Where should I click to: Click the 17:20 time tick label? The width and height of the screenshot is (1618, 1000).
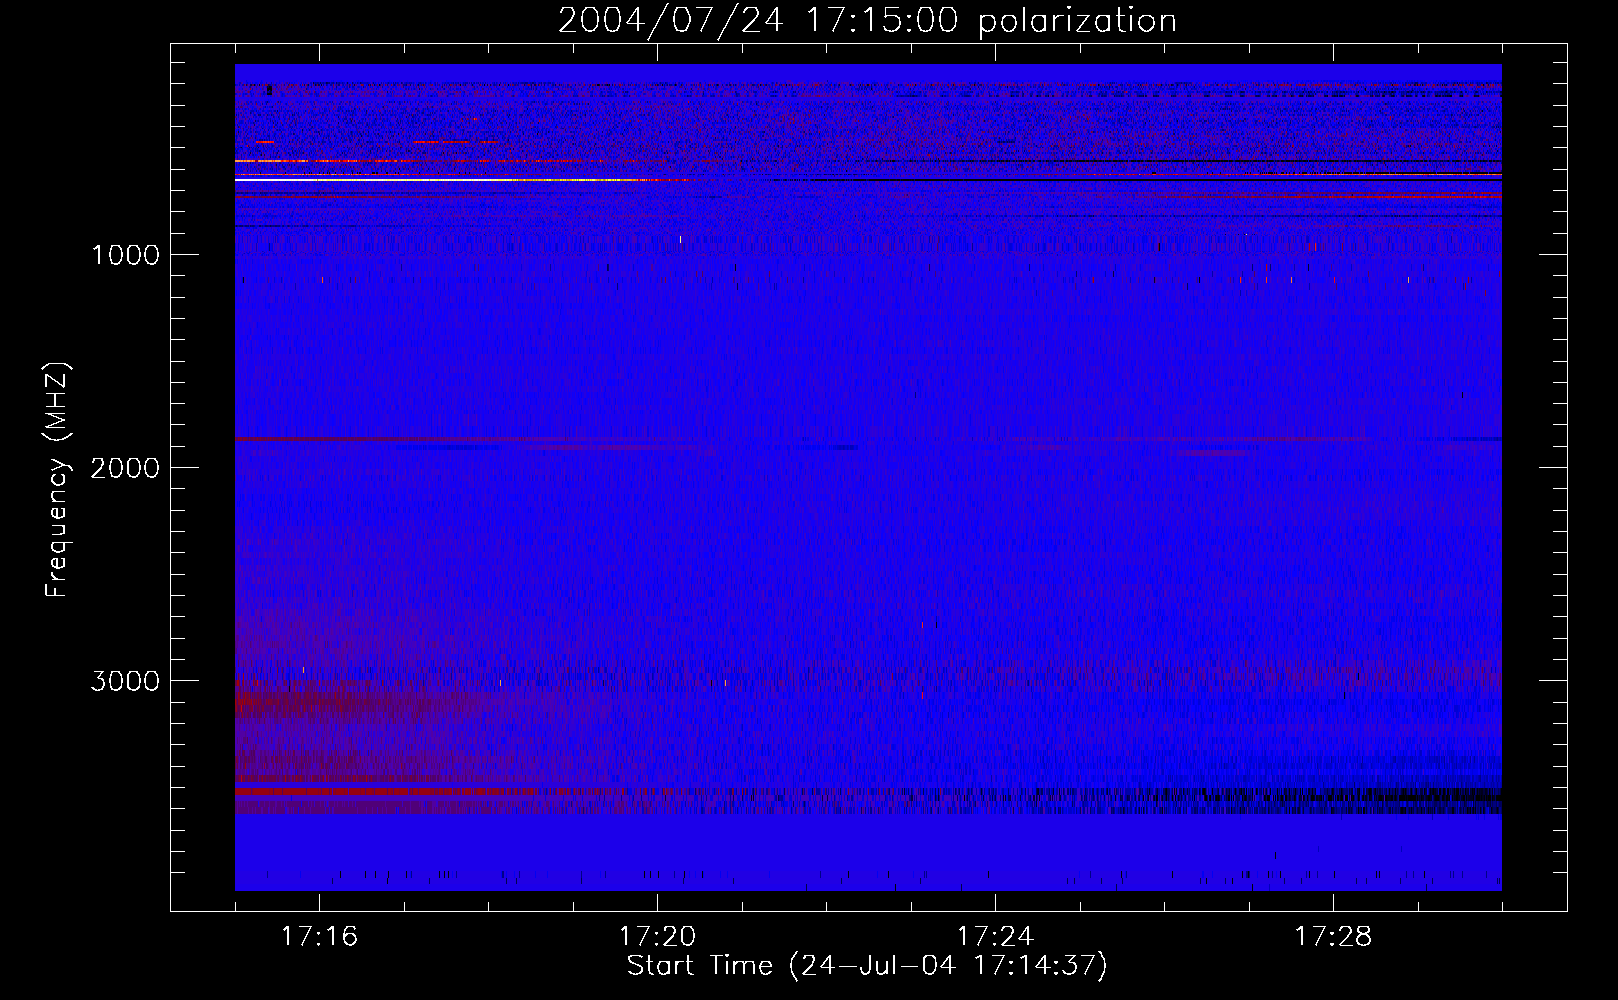tap(657, 937)
